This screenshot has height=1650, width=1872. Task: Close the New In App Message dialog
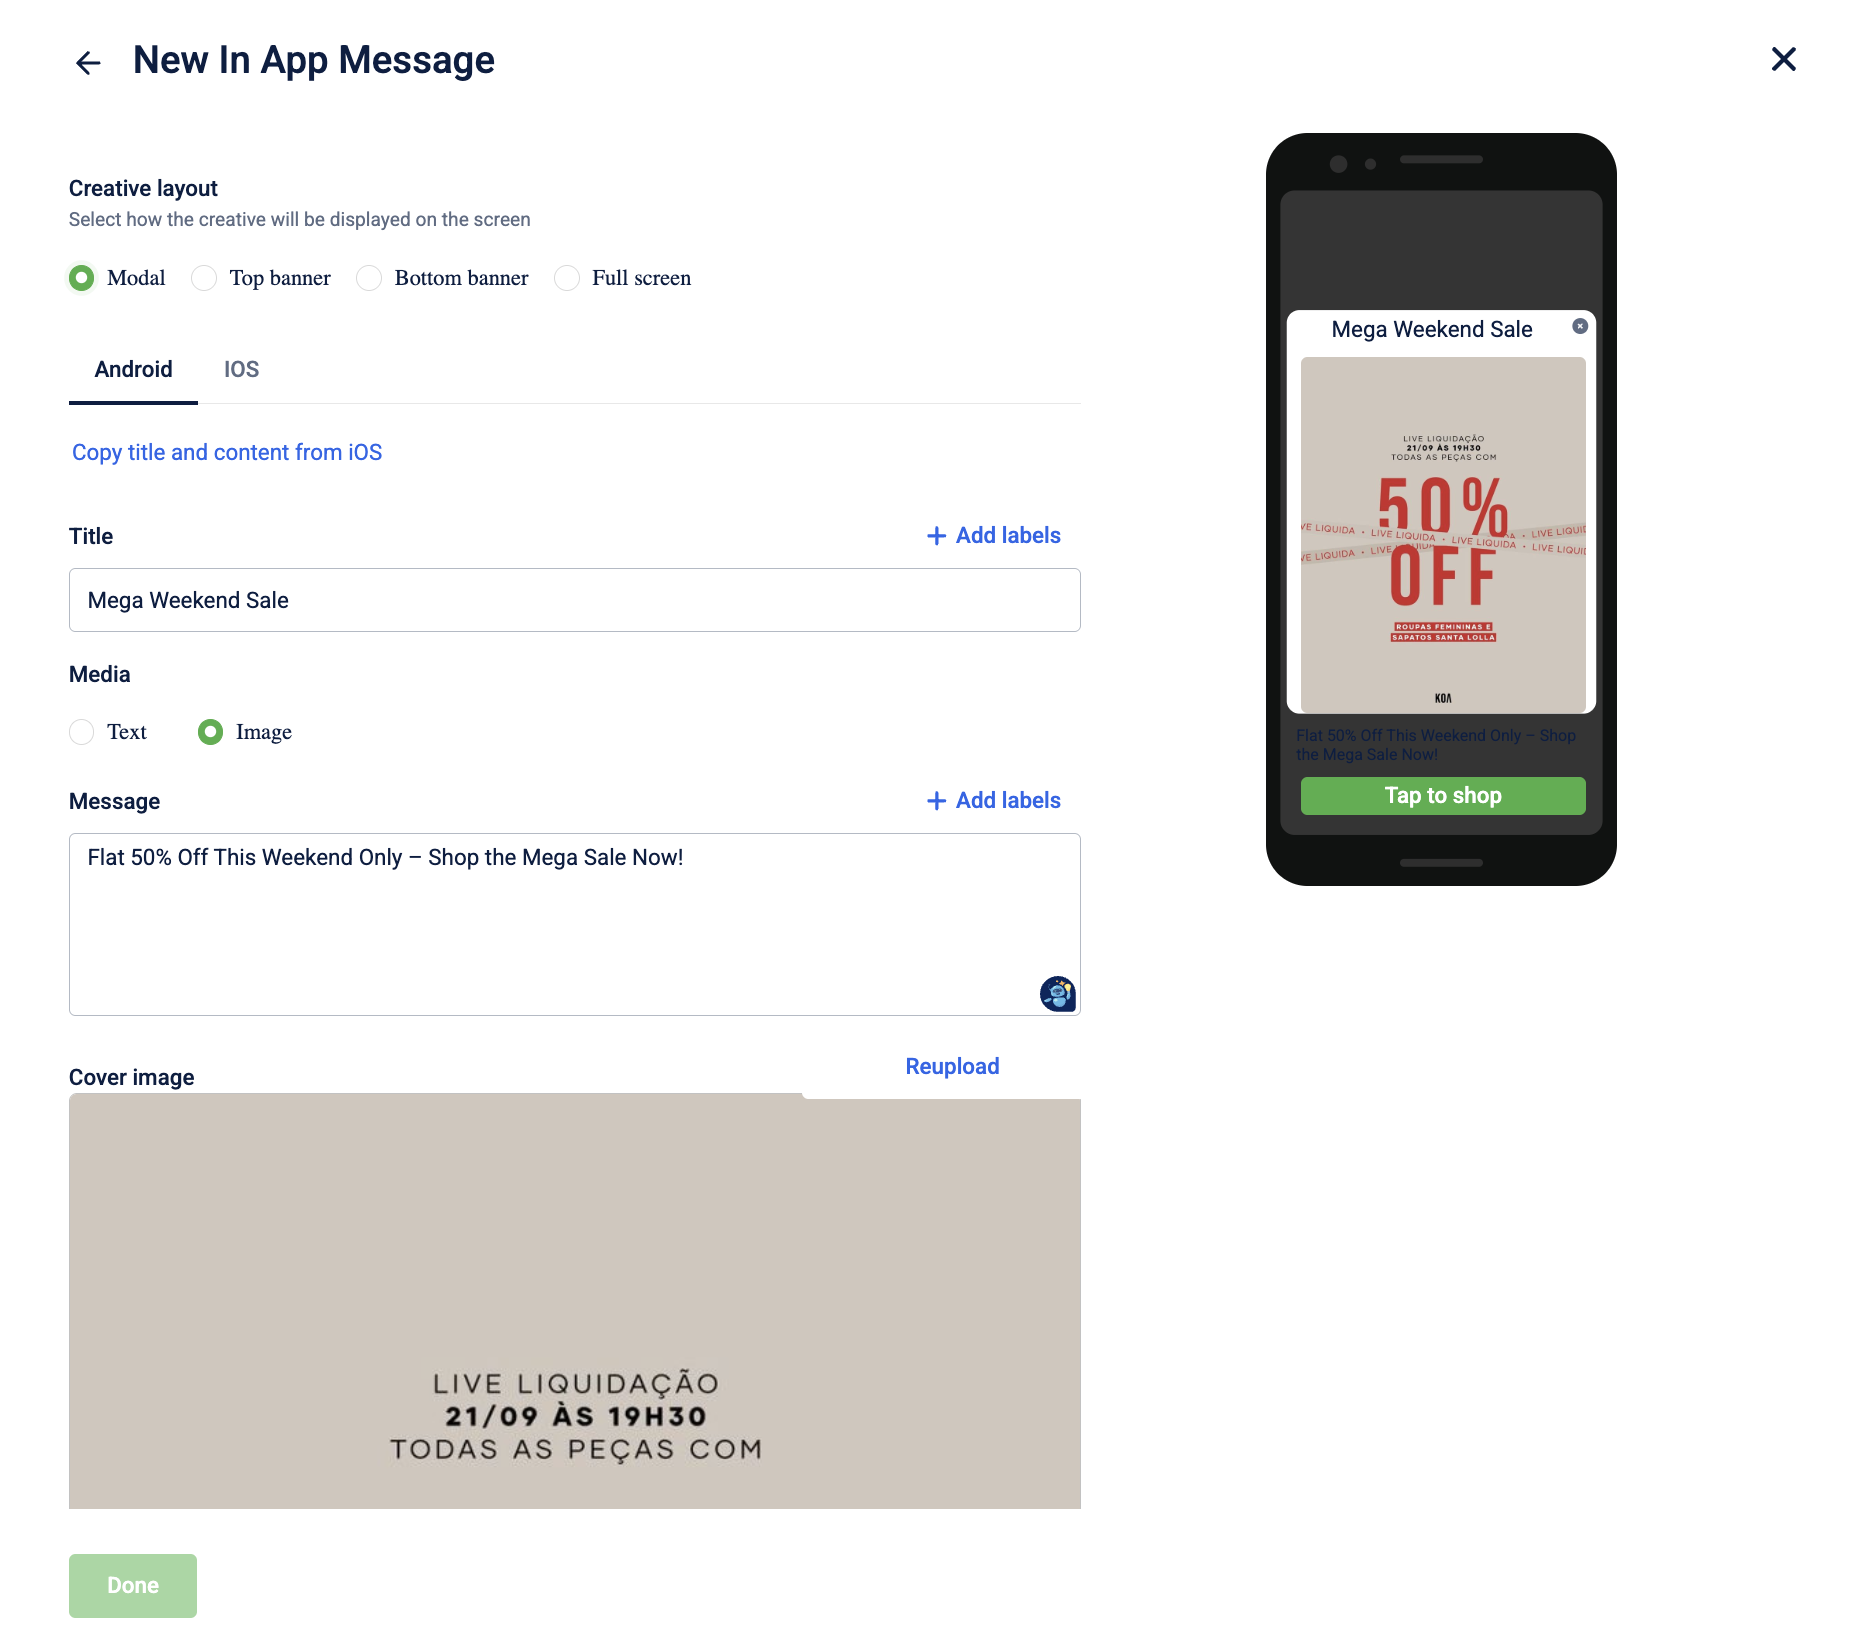click(x=1783, y=59)
